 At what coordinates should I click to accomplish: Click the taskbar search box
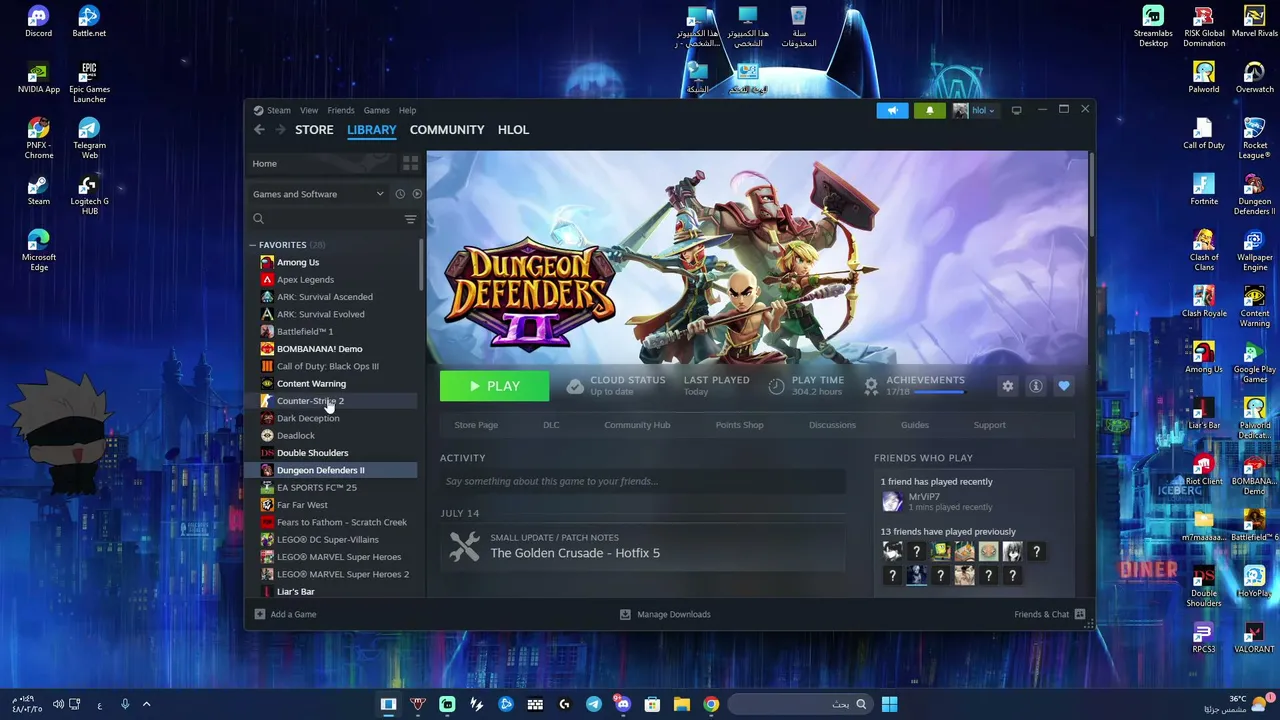click(x=799, y=704)
